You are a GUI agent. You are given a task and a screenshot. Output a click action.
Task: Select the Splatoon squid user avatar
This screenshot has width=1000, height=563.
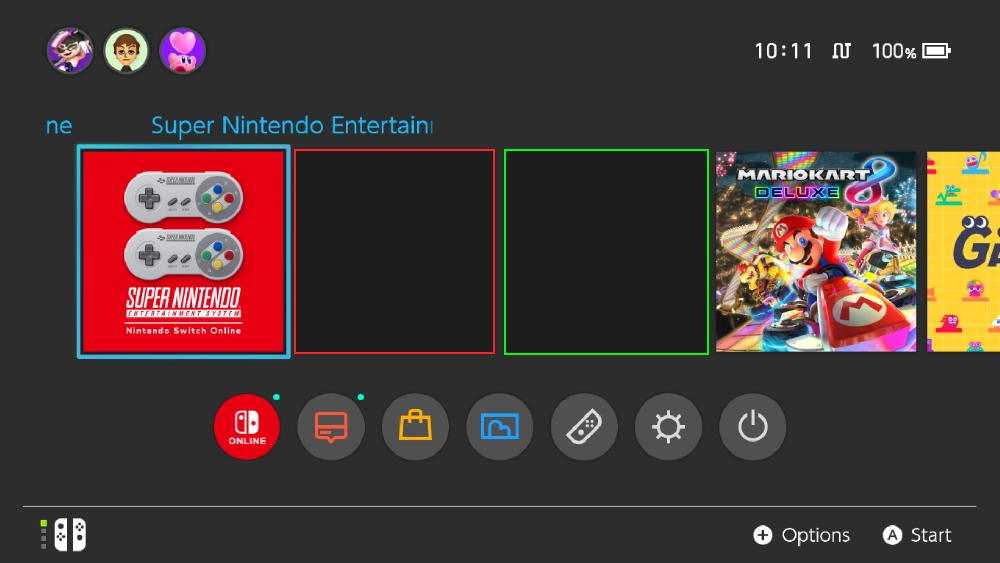click(x=70, y=50)
